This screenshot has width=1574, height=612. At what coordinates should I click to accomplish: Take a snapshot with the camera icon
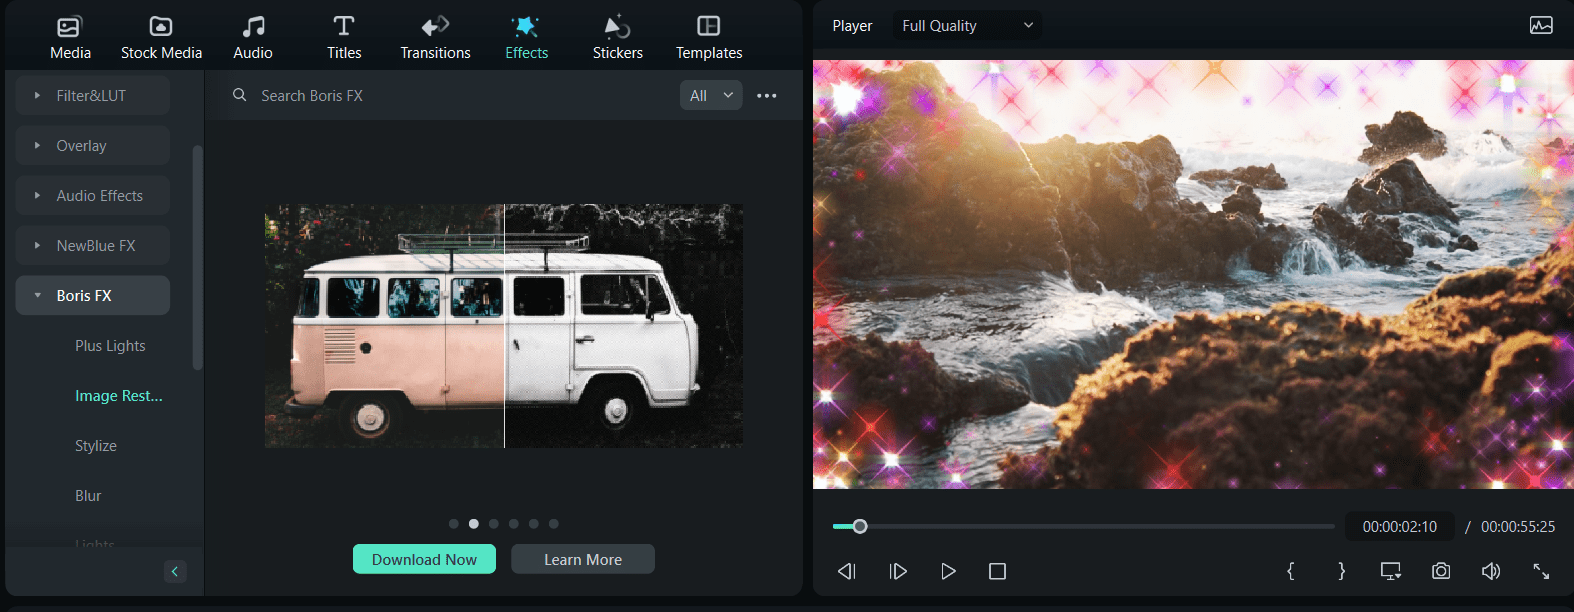pyautogui.click(x=1440, y=571)
